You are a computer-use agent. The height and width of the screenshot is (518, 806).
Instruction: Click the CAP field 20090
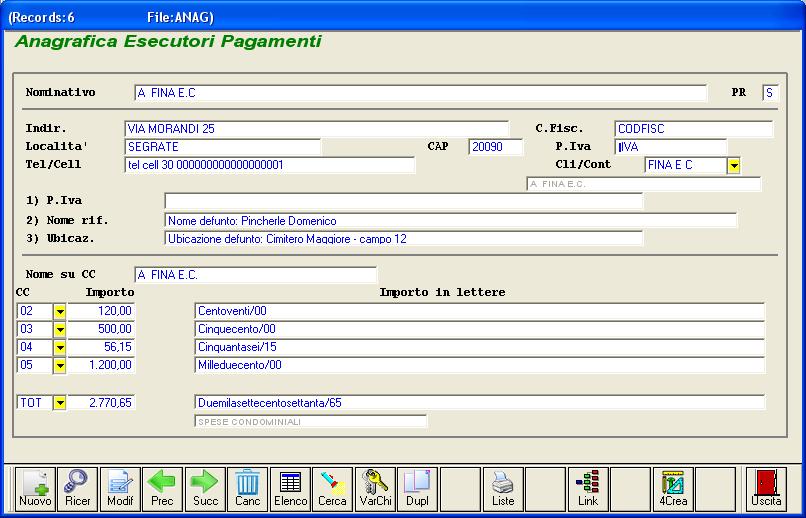coord(496,147)
